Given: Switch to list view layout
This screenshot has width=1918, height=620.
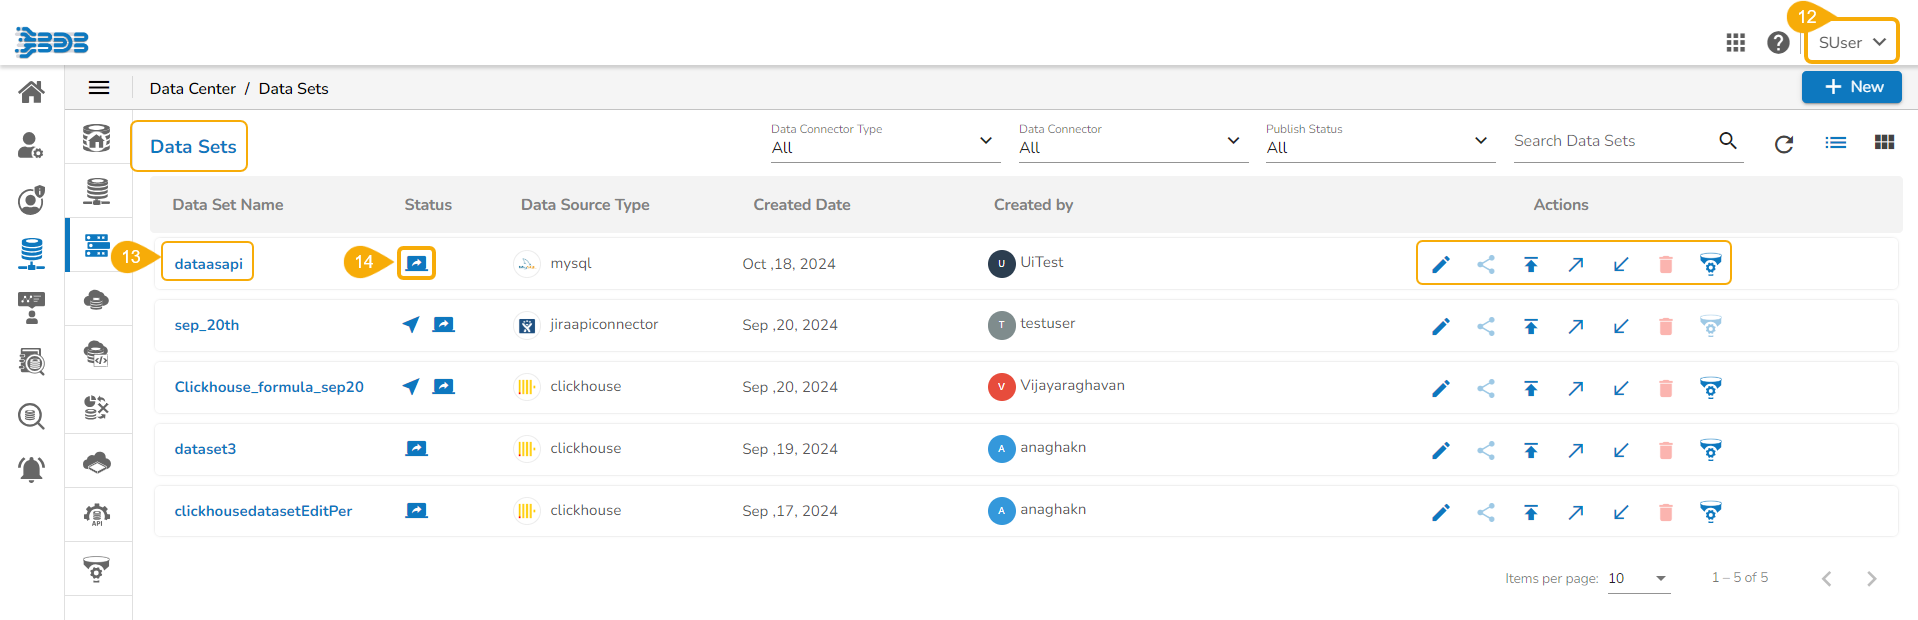Looking at the screenshot, I should 1835,143.
